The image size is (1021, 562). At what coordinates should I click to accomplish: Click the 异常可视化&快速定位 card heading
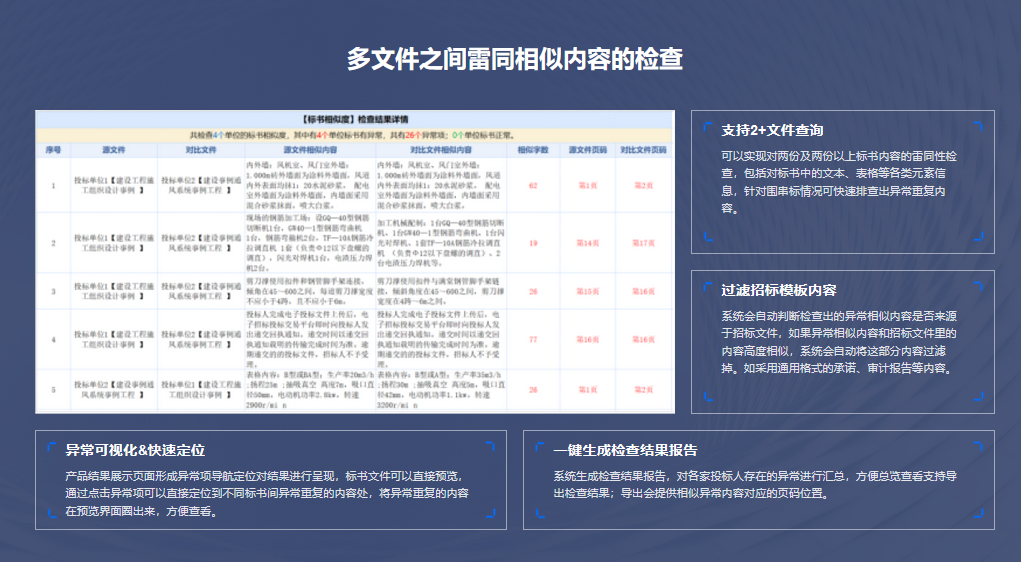point(135,450)
